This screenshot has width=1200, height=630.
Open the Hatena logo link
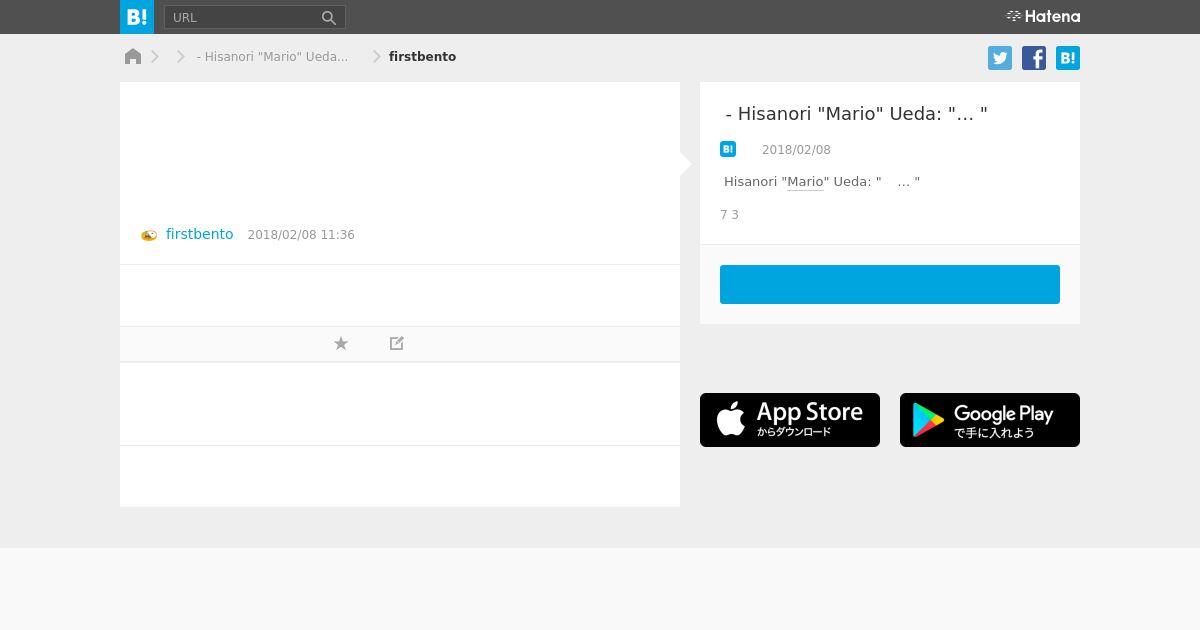click(x=1043, y=16)
